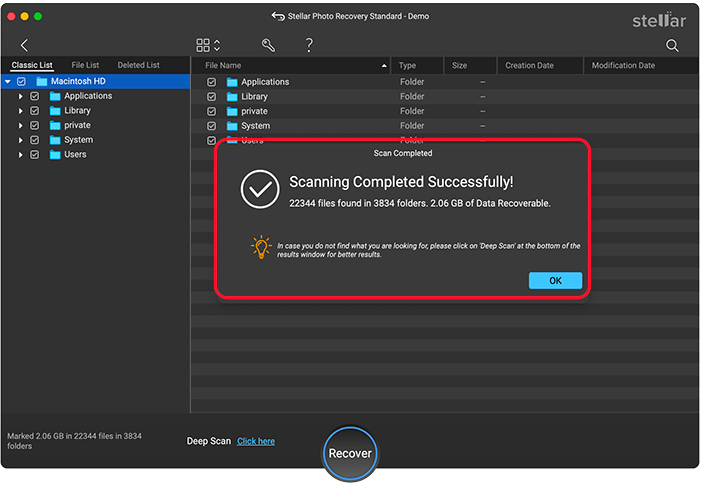The width and height of the screenshot is (701, 484).
Task: Click private folder icon in file list
Action: coord(232,112)
